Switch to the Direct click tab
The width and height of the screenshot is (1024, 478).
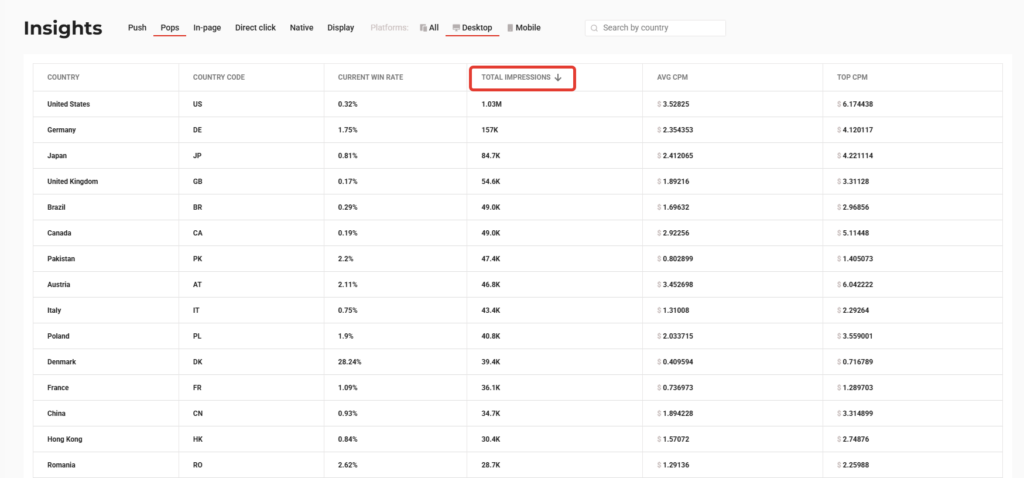pyautogui.click(x=255, y=28)
